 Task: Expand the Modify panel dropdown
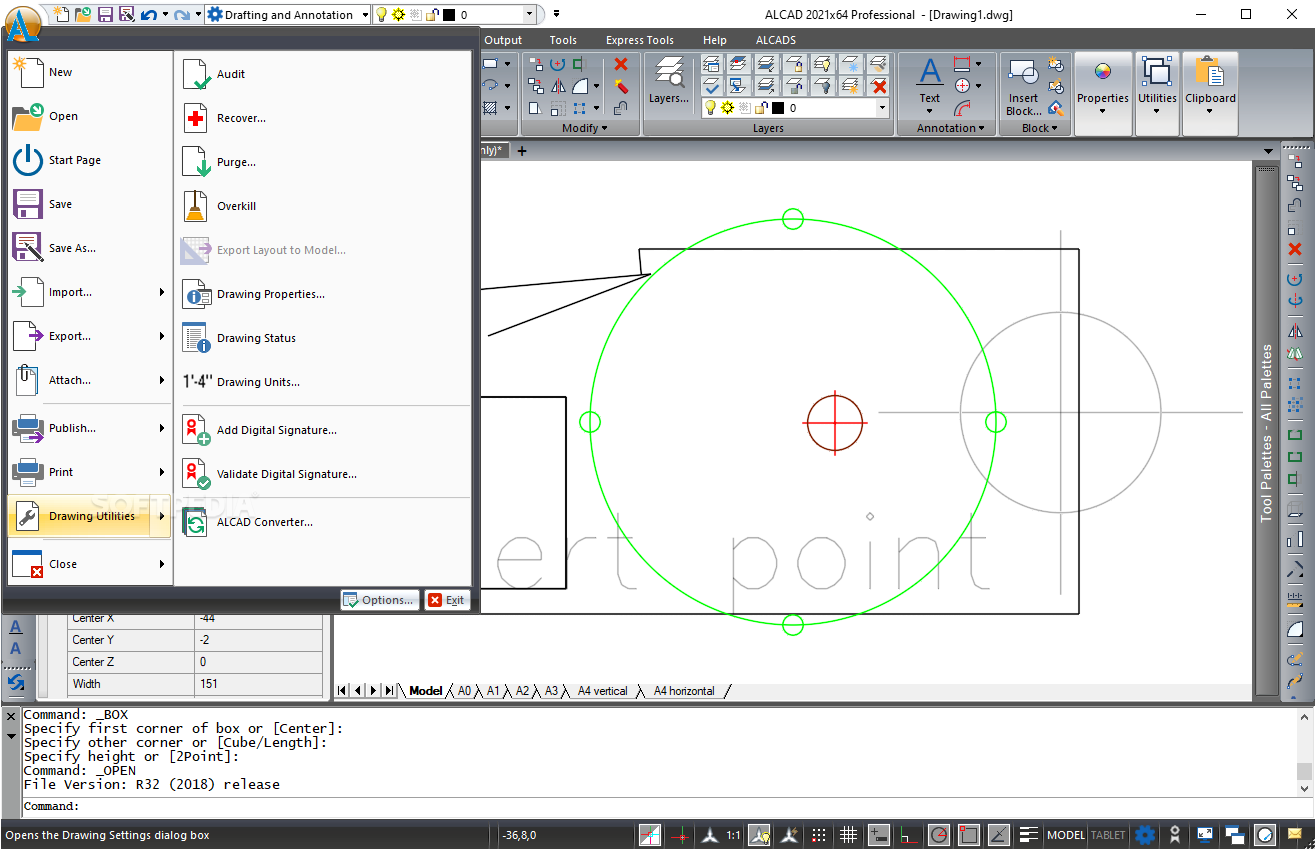[x=585, y=128]
